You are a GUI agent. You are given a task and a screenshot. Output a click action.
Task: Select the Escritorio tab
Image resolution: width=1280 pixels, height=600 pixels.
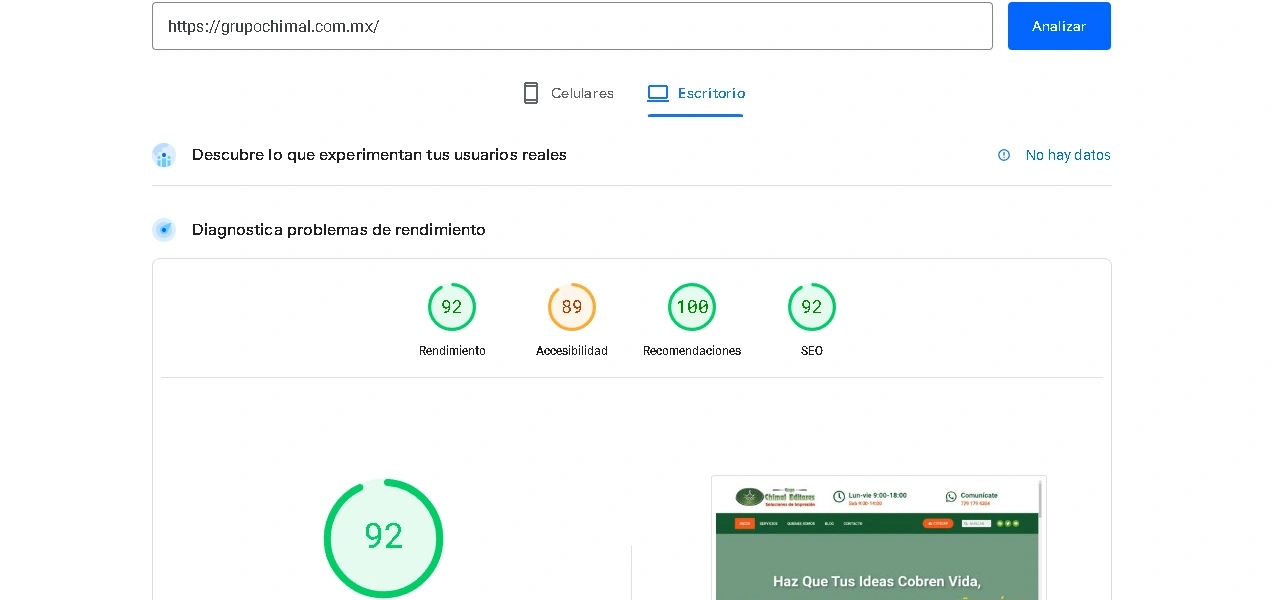pyautogui.click(x=695, y=93)
